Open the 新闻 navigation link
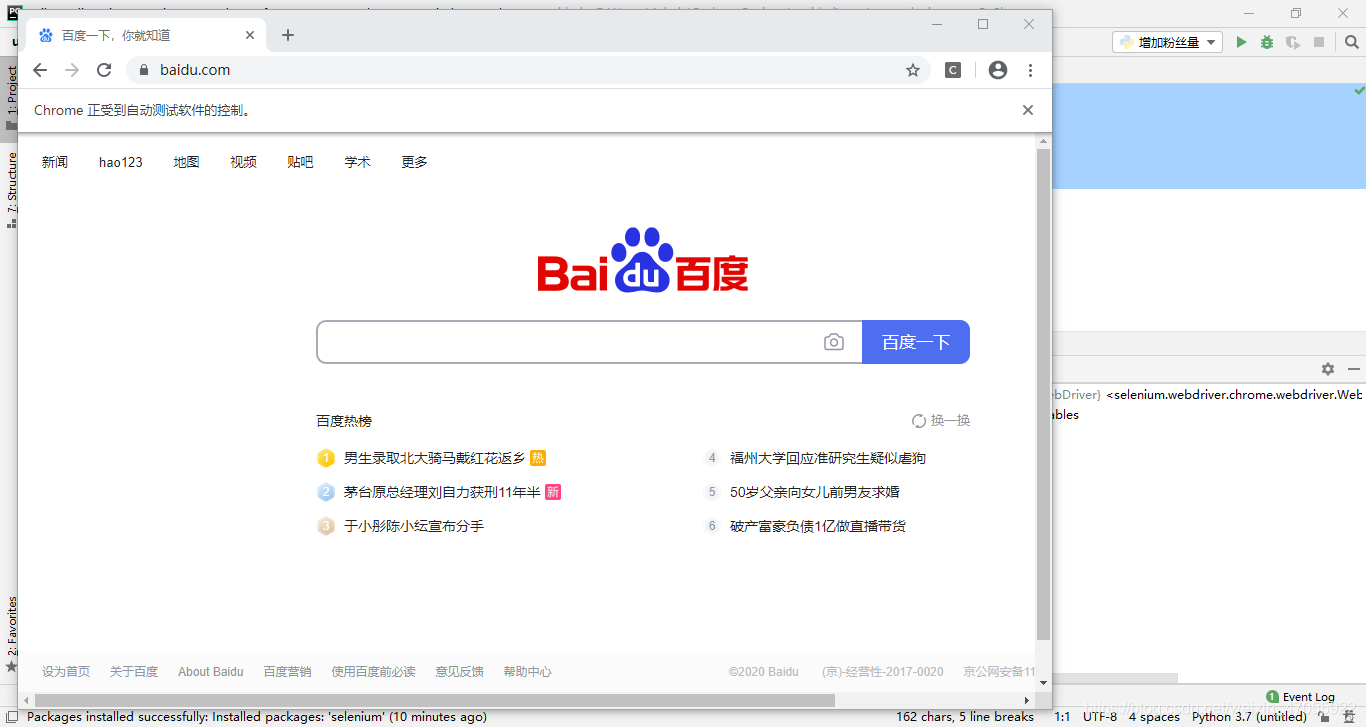This screenshot has width=1366, height=727. [x=55, y=162]
